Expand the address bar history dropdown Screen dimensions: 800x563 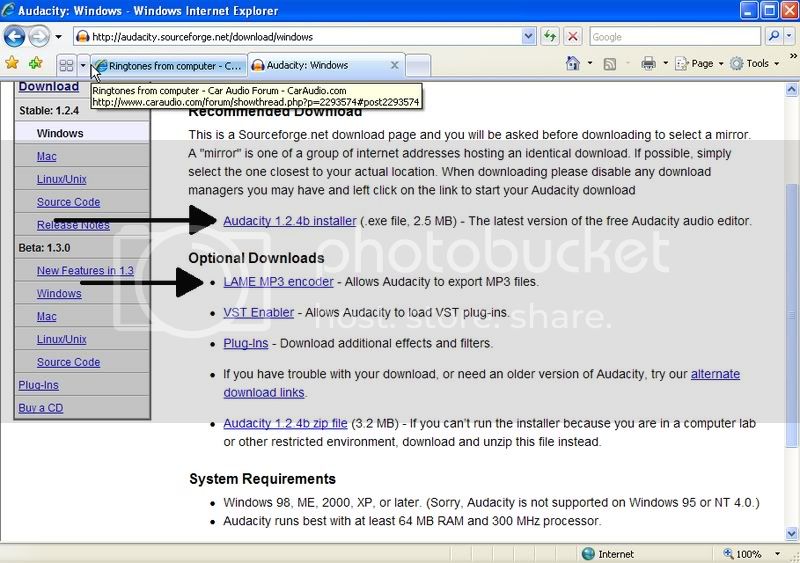coord(529,37)
